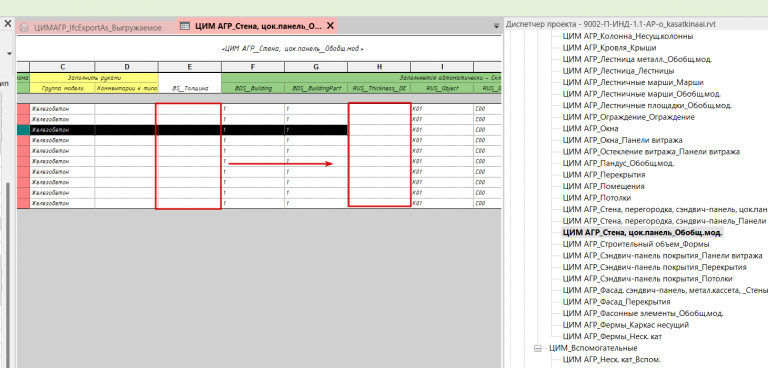Open ЦИМ АГР_Сэндвич-панель покрытия_Перекрытия
The height and width of the screenshot is (368, 768).
(x=654, y=267)
